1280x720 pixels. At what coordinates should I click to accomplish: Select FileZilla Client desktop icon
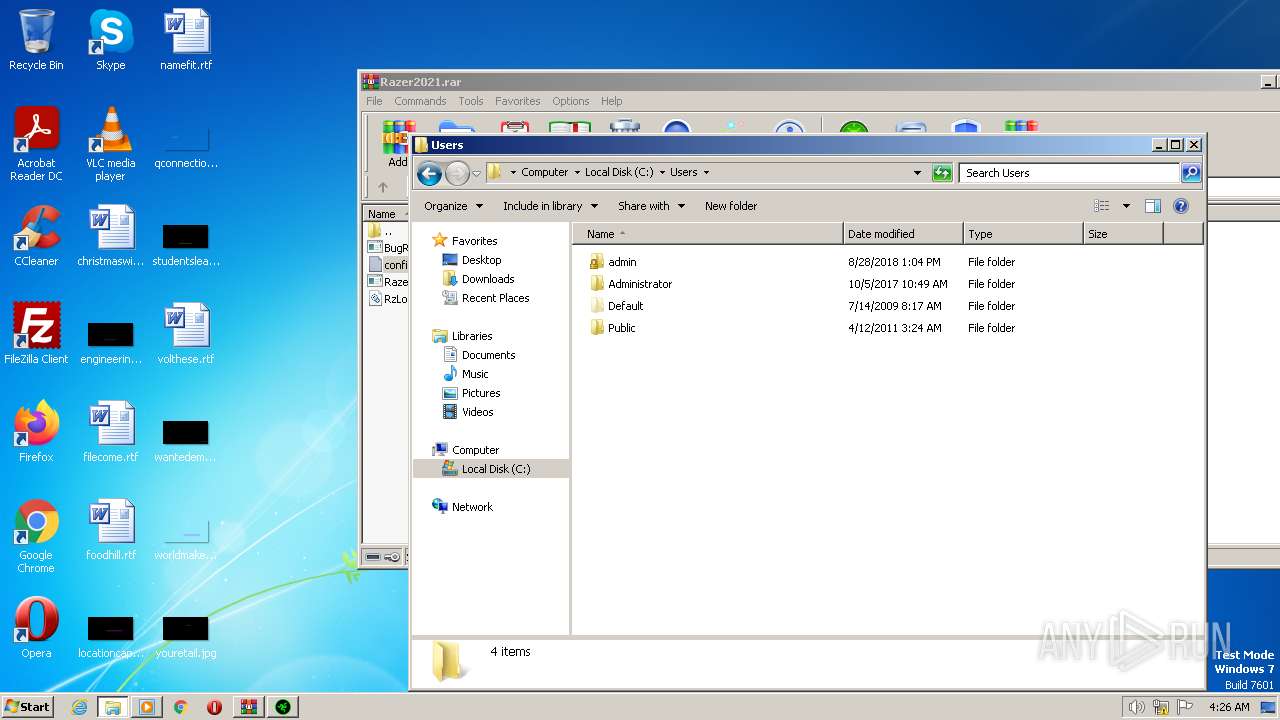[36, 335]
